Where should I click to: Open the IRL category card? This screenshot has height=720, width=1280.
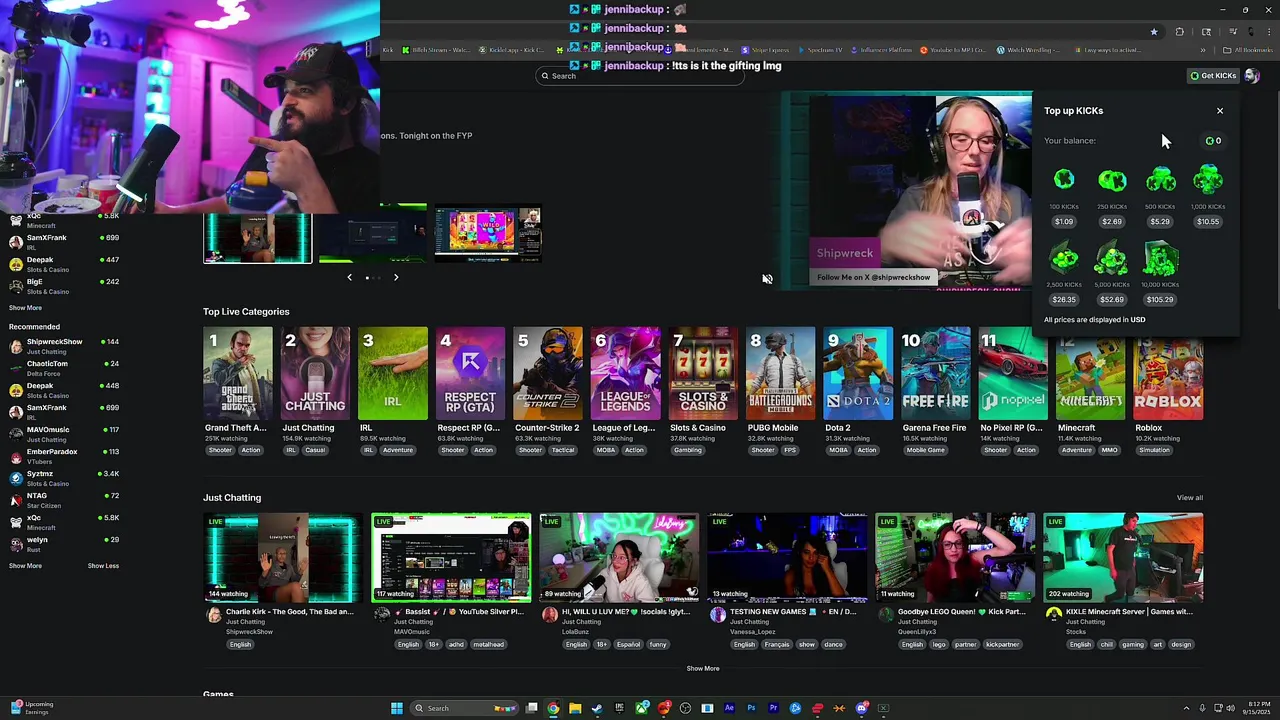point(393,373)
